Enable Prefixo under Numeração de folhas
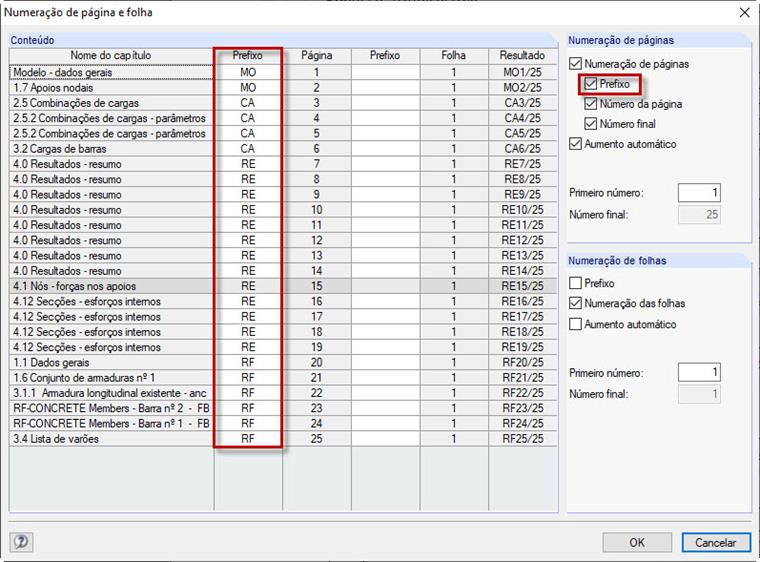This screenshot has height=562, width=760. [x=575, y=283]
